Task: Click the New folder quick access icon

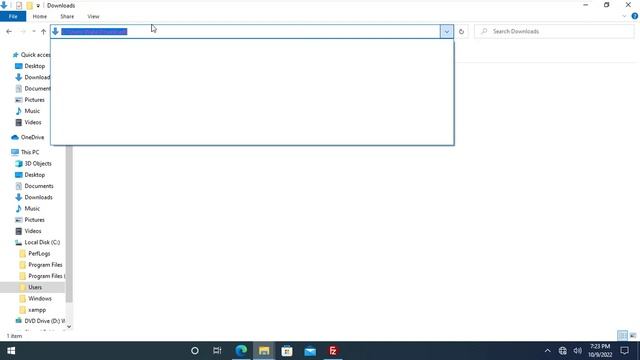Action: click(x=29, y=6)
